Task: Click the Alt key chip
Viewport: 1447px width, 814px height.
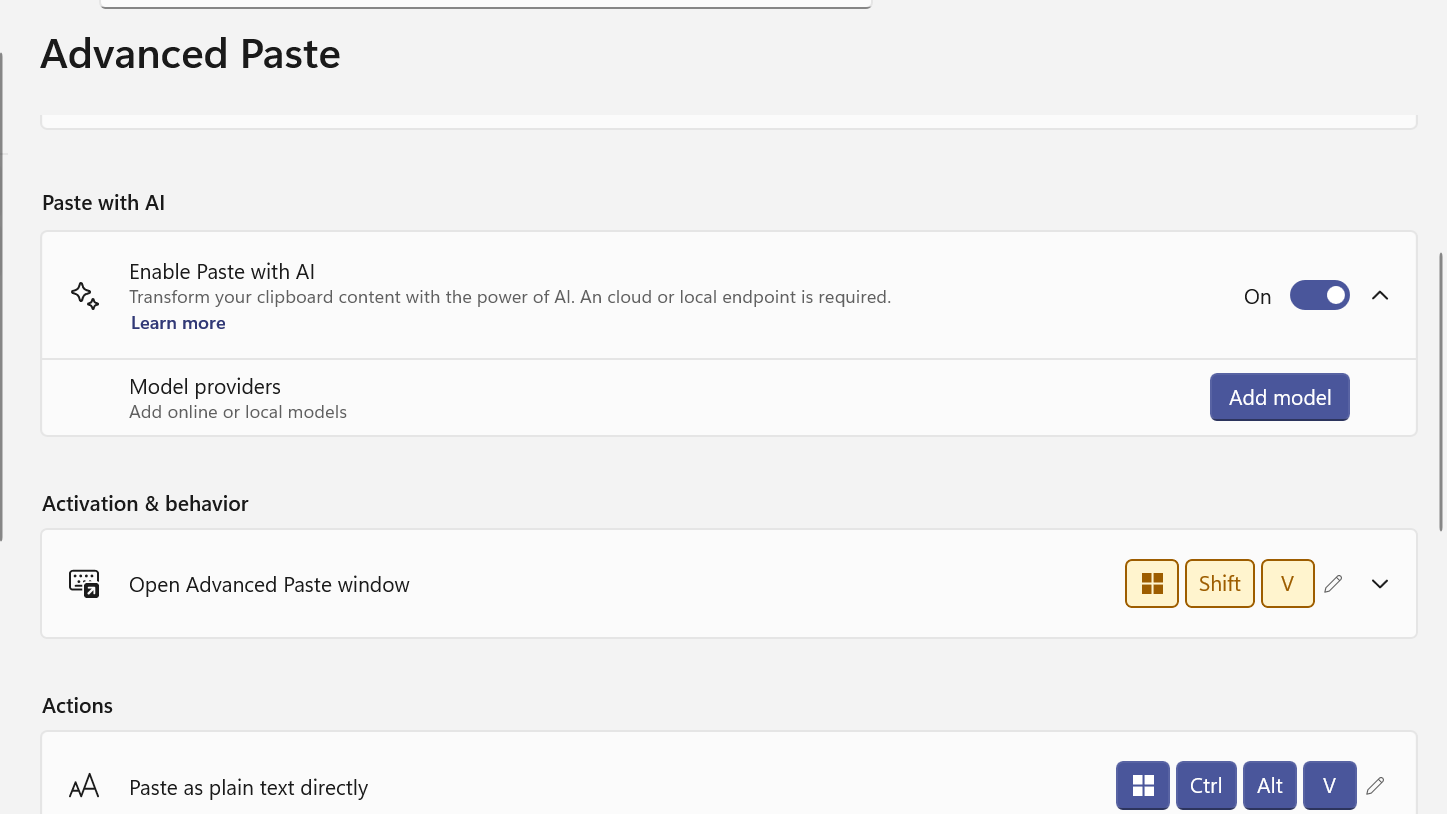Action: [1270, 786]
